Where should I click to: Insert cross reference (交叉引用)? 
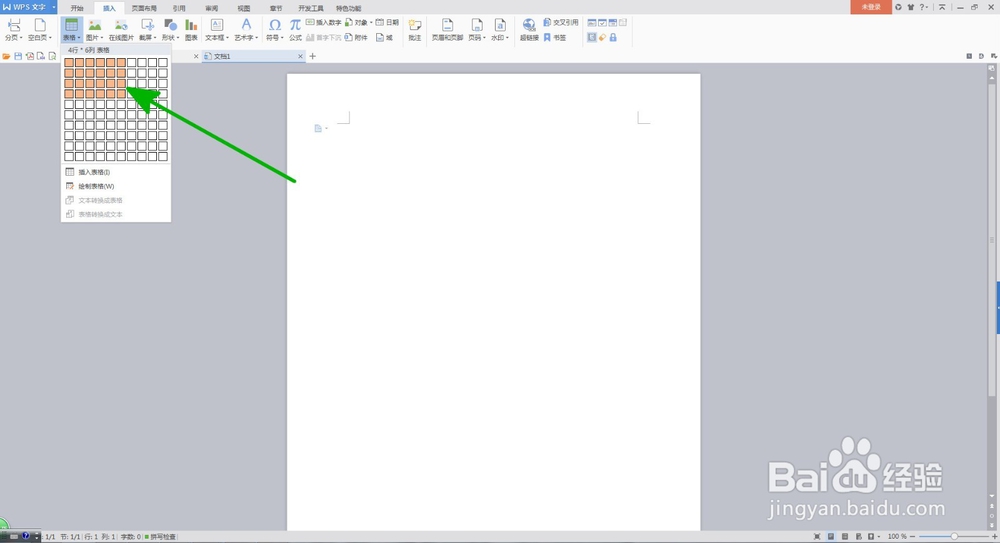[561, 22]
